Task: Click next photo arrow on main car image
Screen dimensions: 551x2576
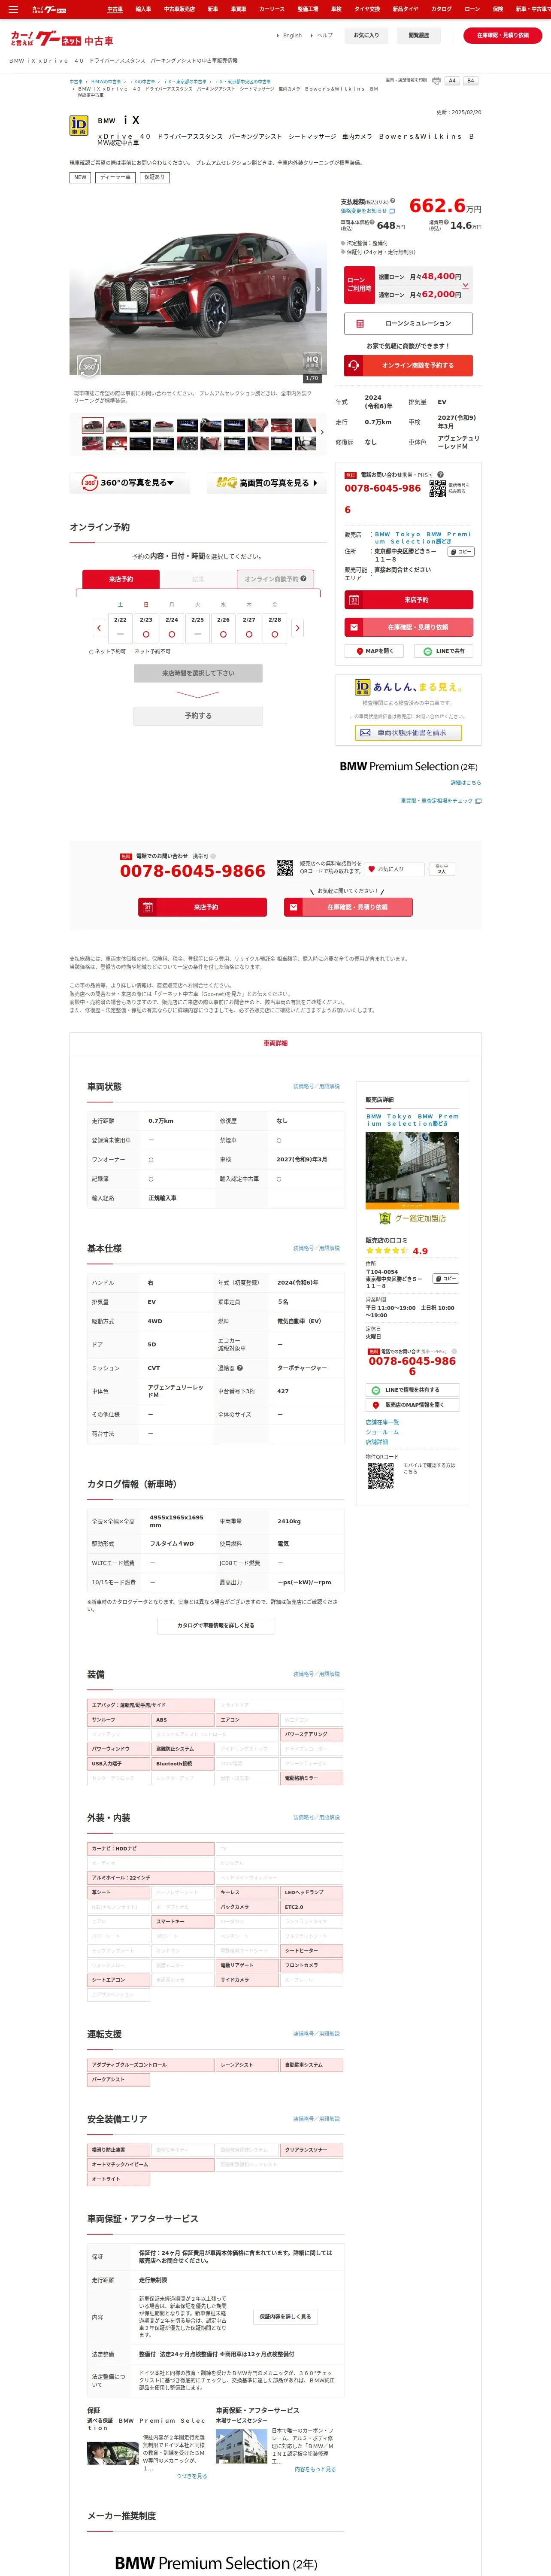Action: (318, 290)
